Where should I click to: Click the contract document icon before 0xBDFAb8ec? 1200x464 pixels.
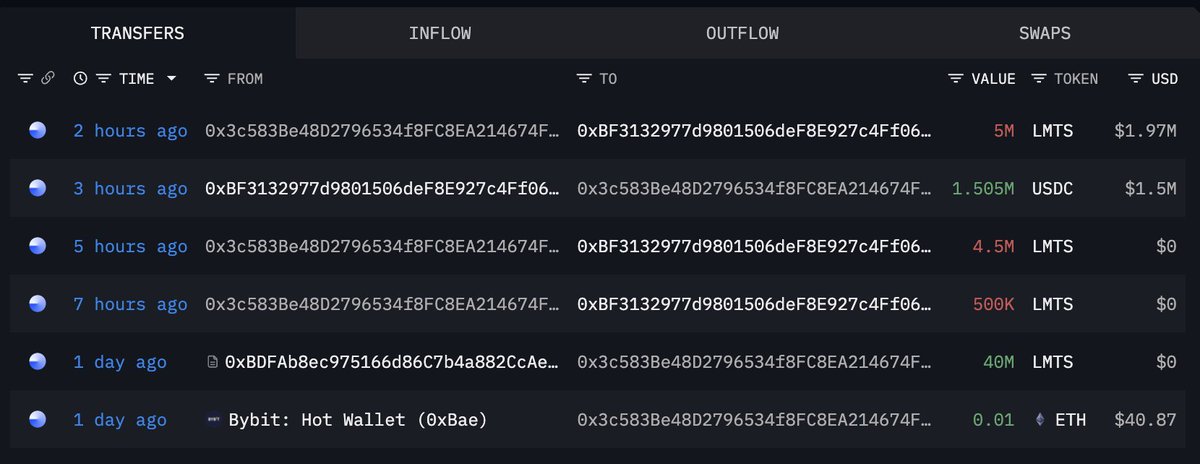(x=211, y=362)
